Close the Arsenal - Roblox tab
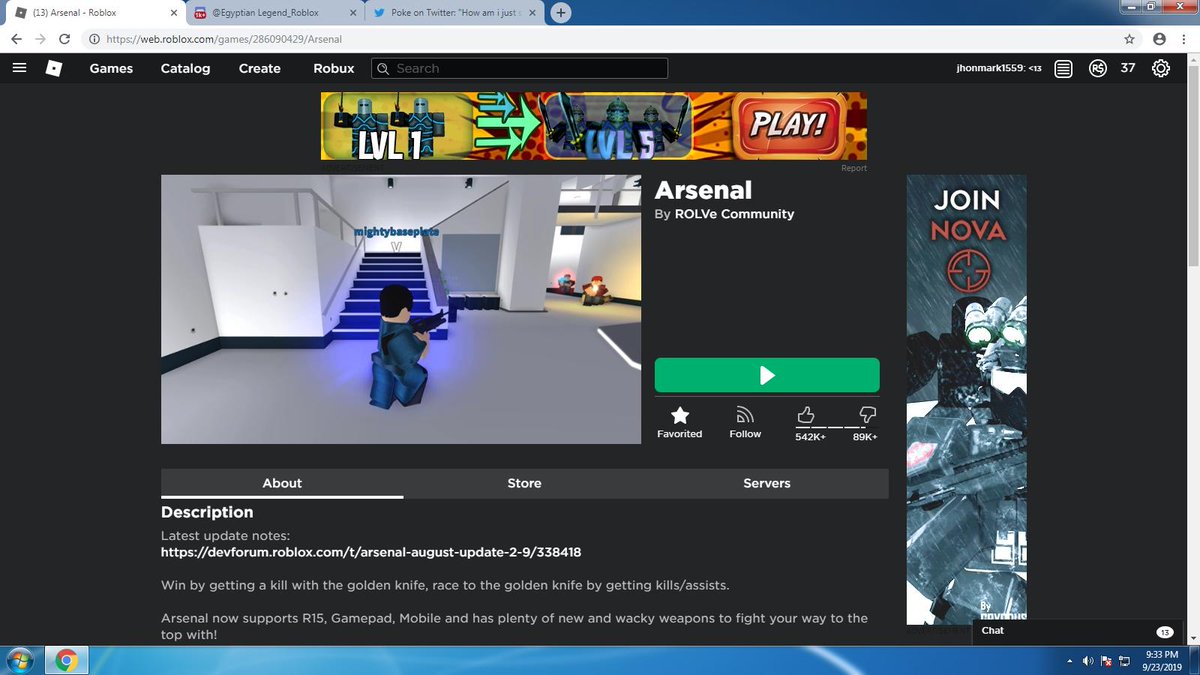This screenshot has width=1200, height=675. (174, 13)
